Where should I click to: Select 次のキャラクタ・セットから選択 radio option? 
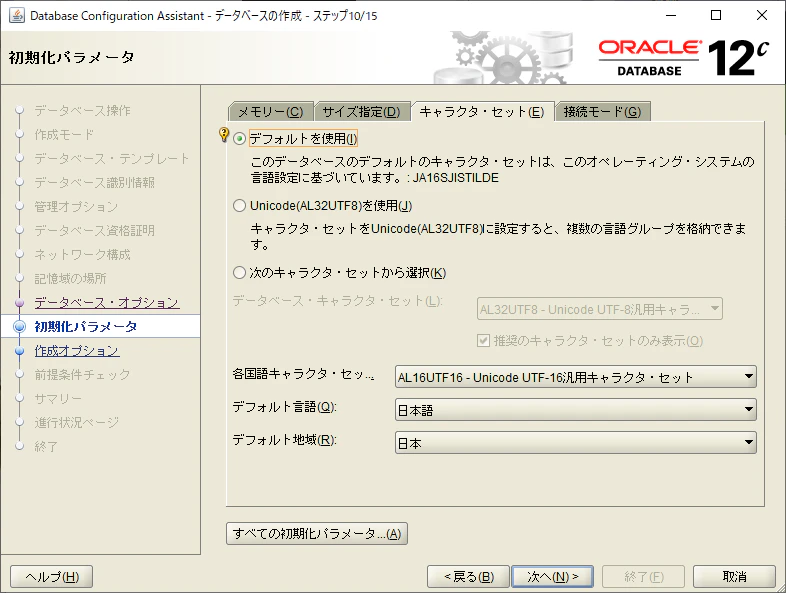[x=240, y=273]
